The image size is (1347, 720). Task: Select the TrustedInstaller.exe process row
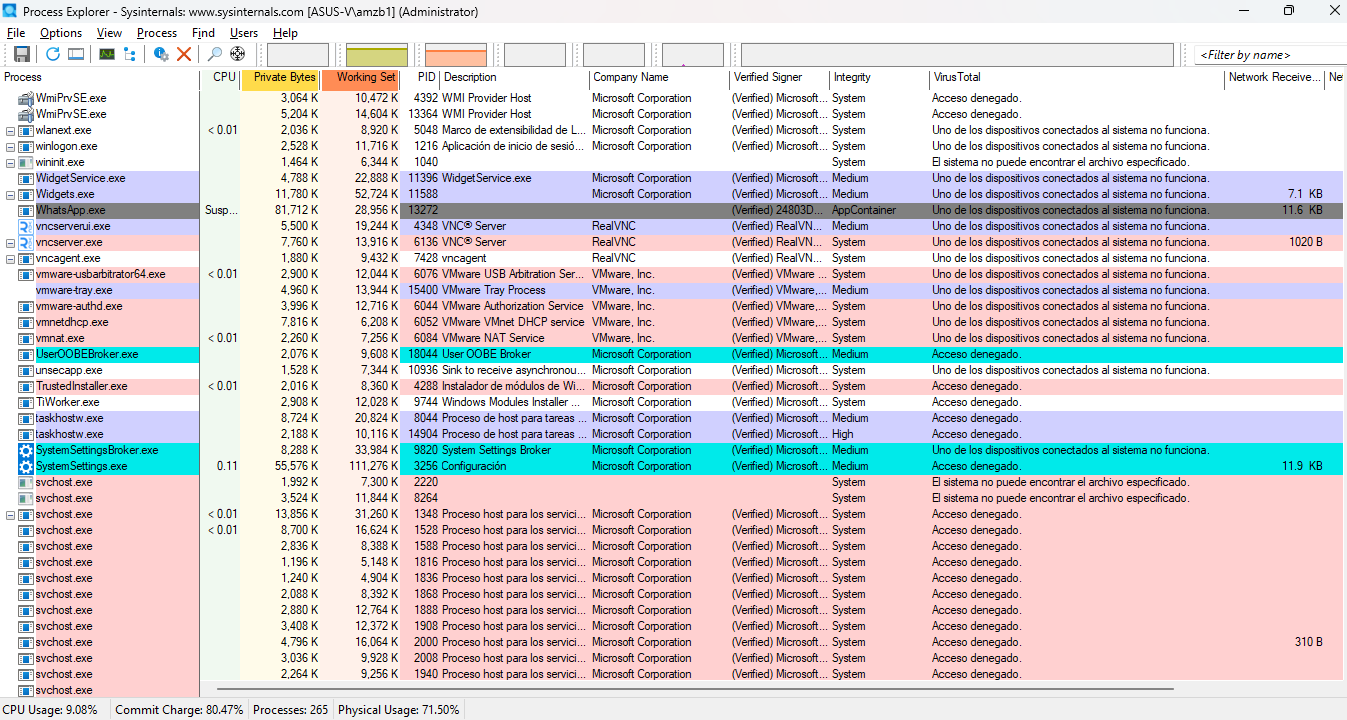[673, 386]
